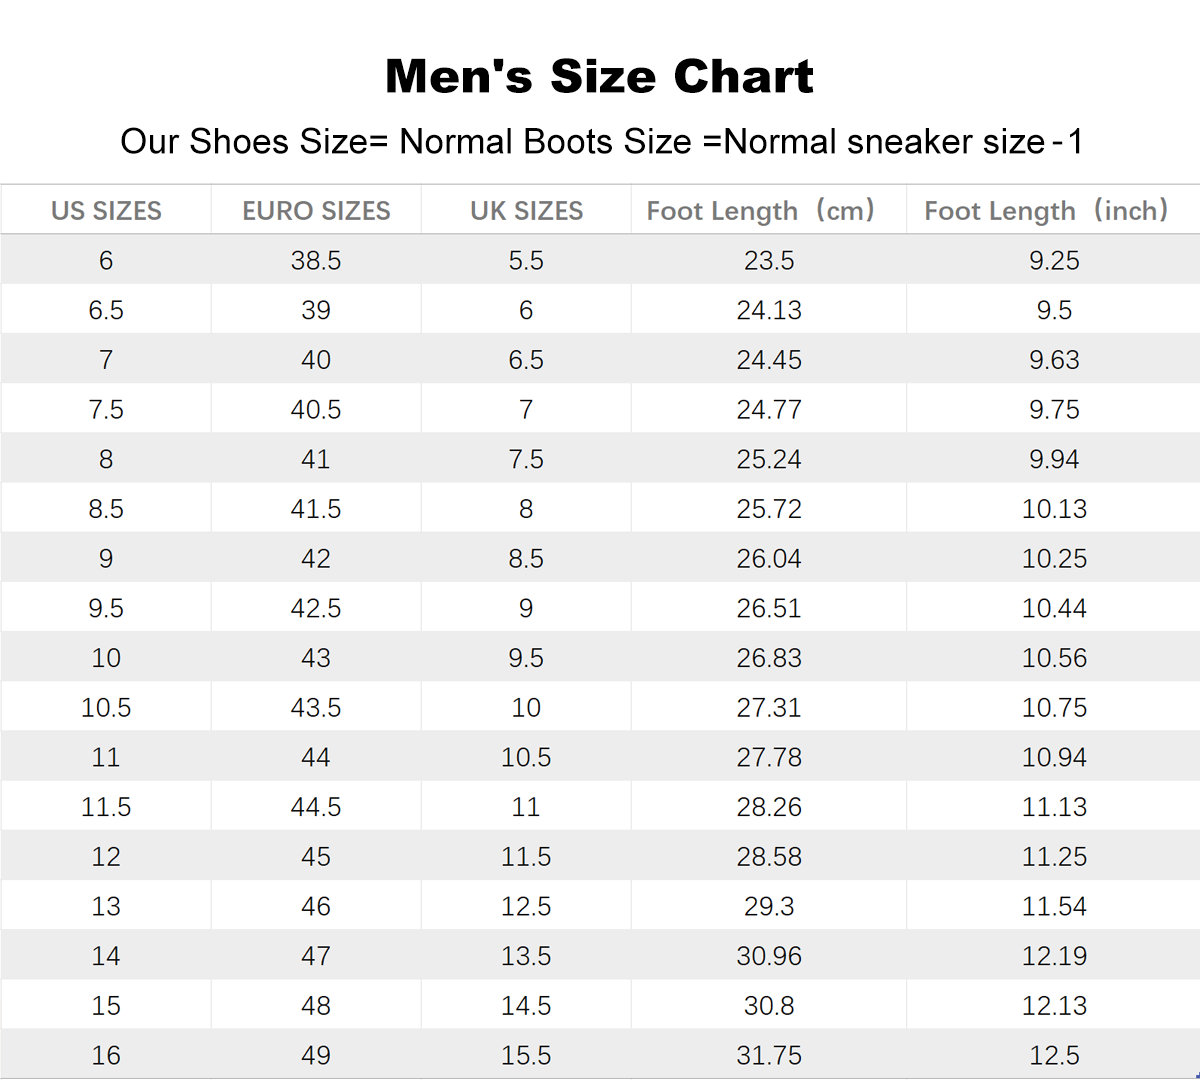Viewport: 1200px width, 1080px height.
Task: Click the "Men's Size Chart" title
Action: click(599, 77)
